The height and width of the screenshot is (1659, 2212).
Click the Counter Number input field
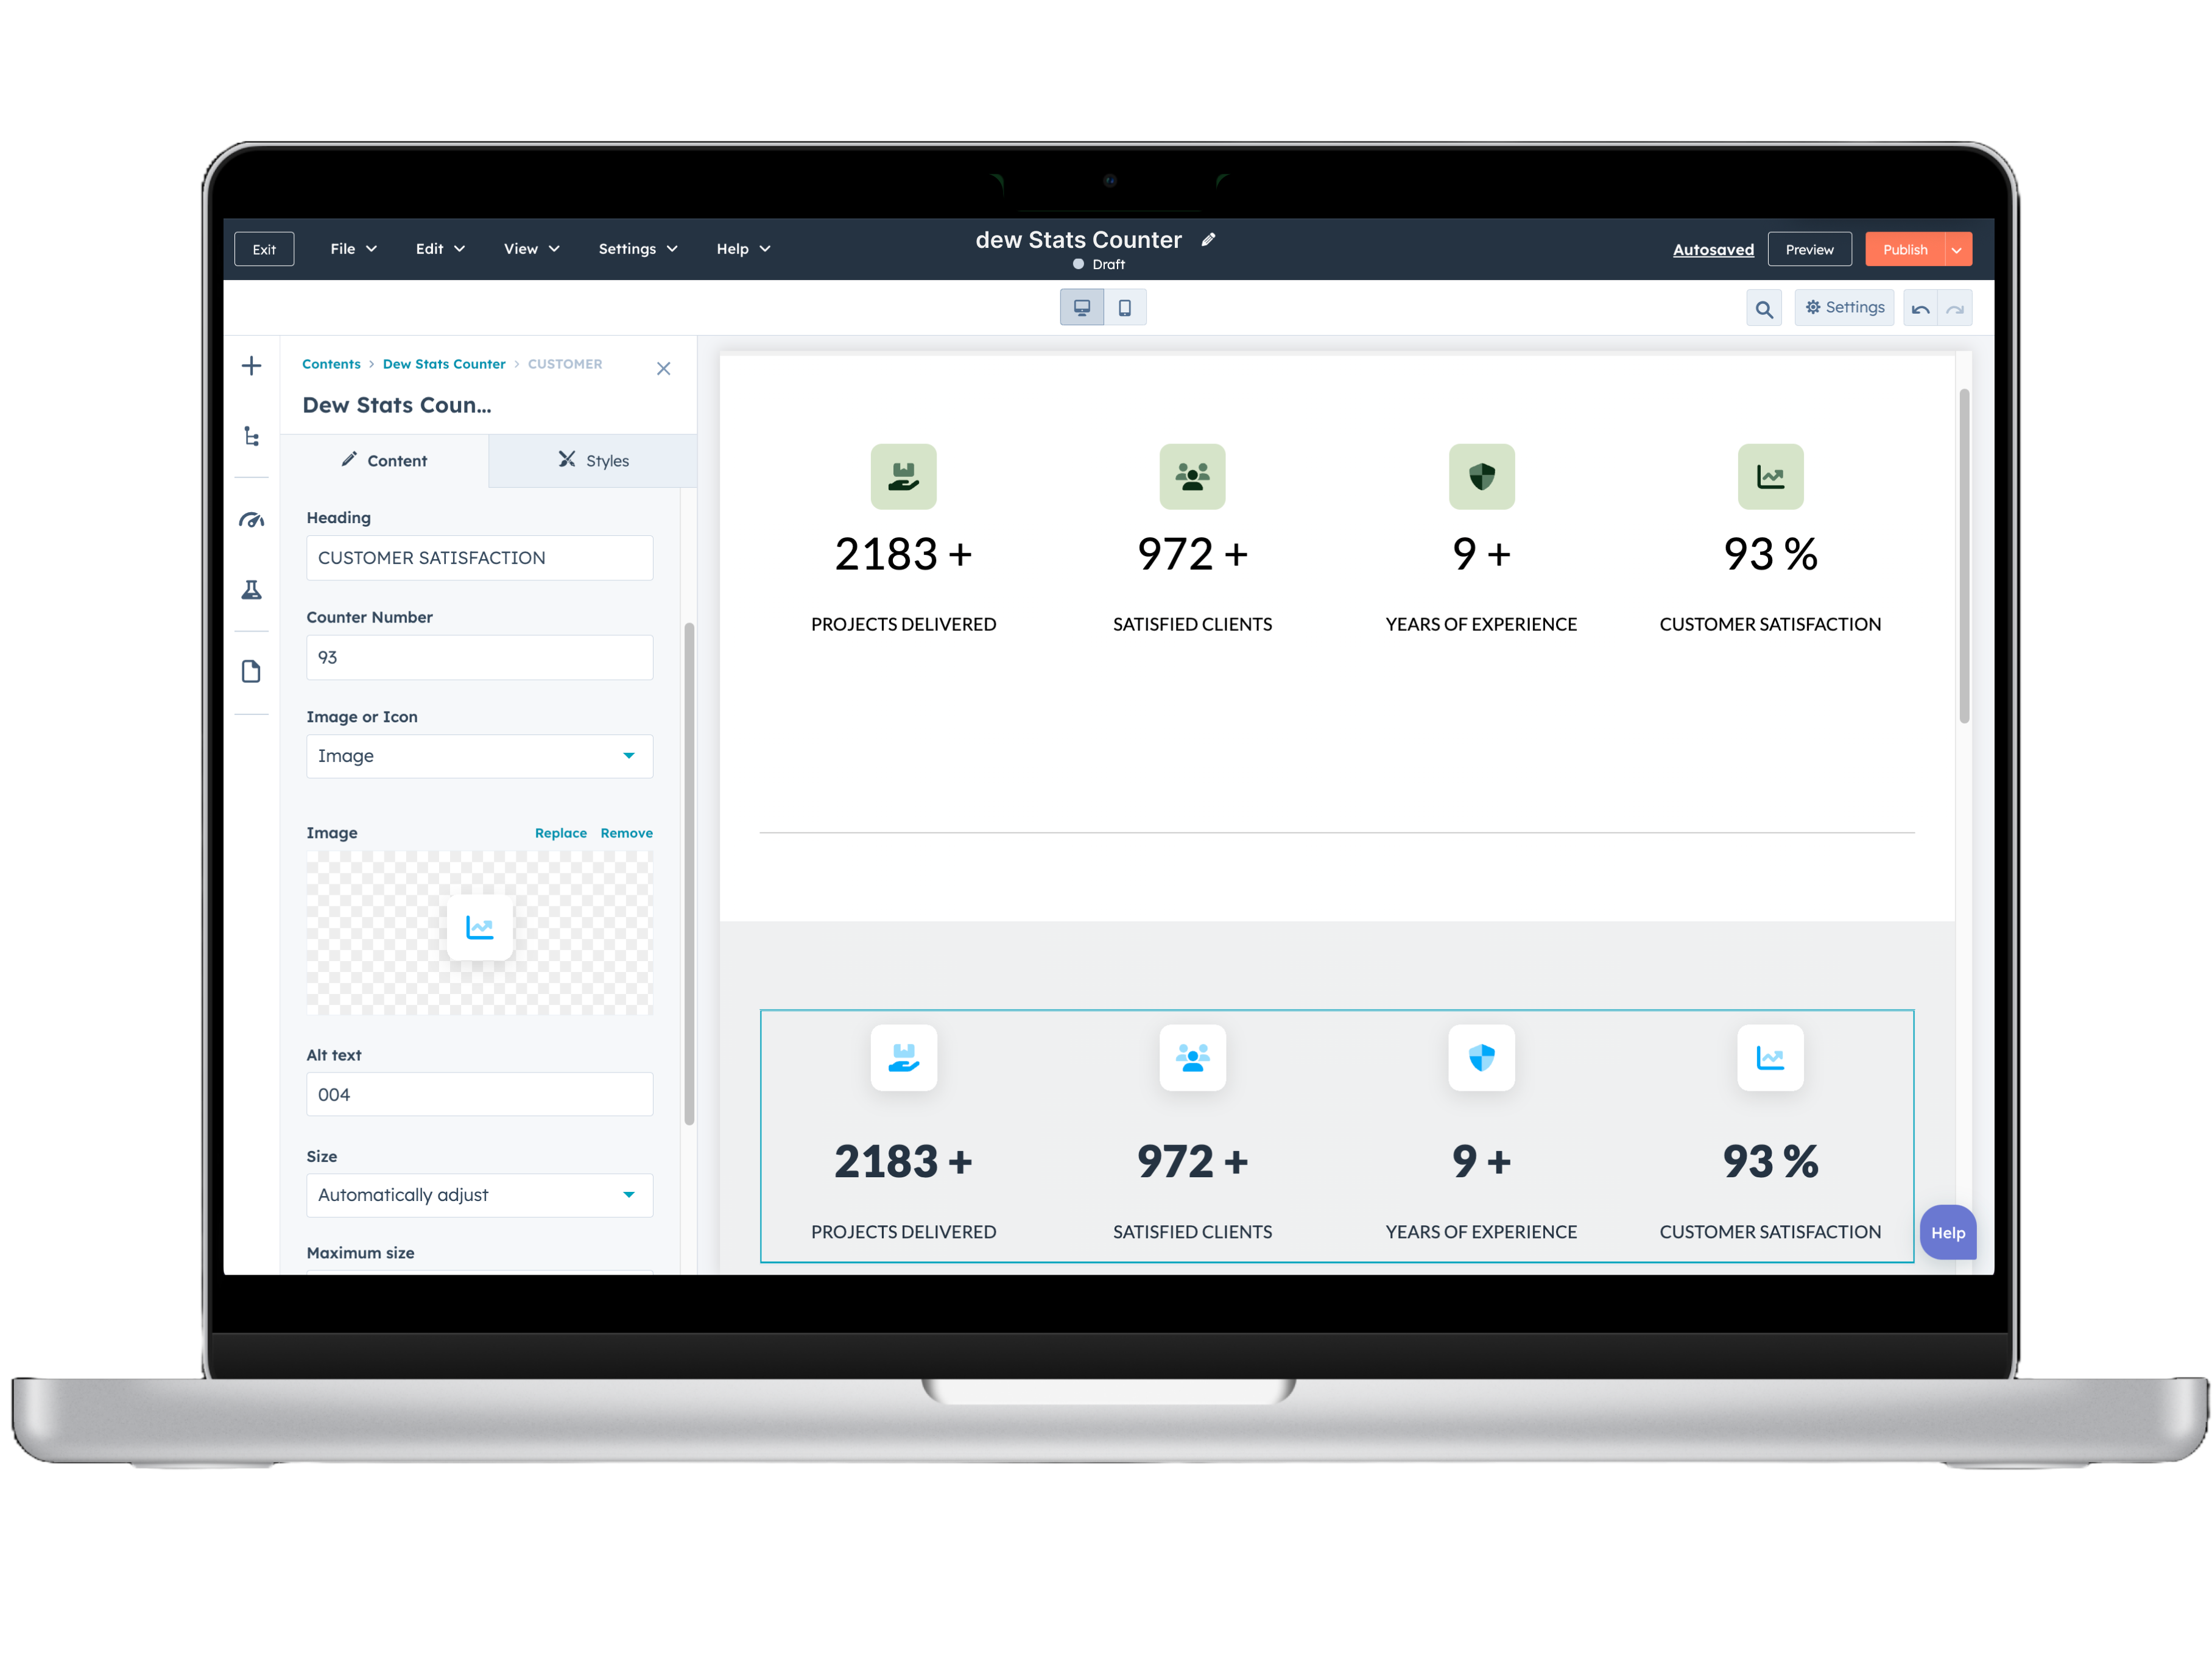click(x=479, y=658)
